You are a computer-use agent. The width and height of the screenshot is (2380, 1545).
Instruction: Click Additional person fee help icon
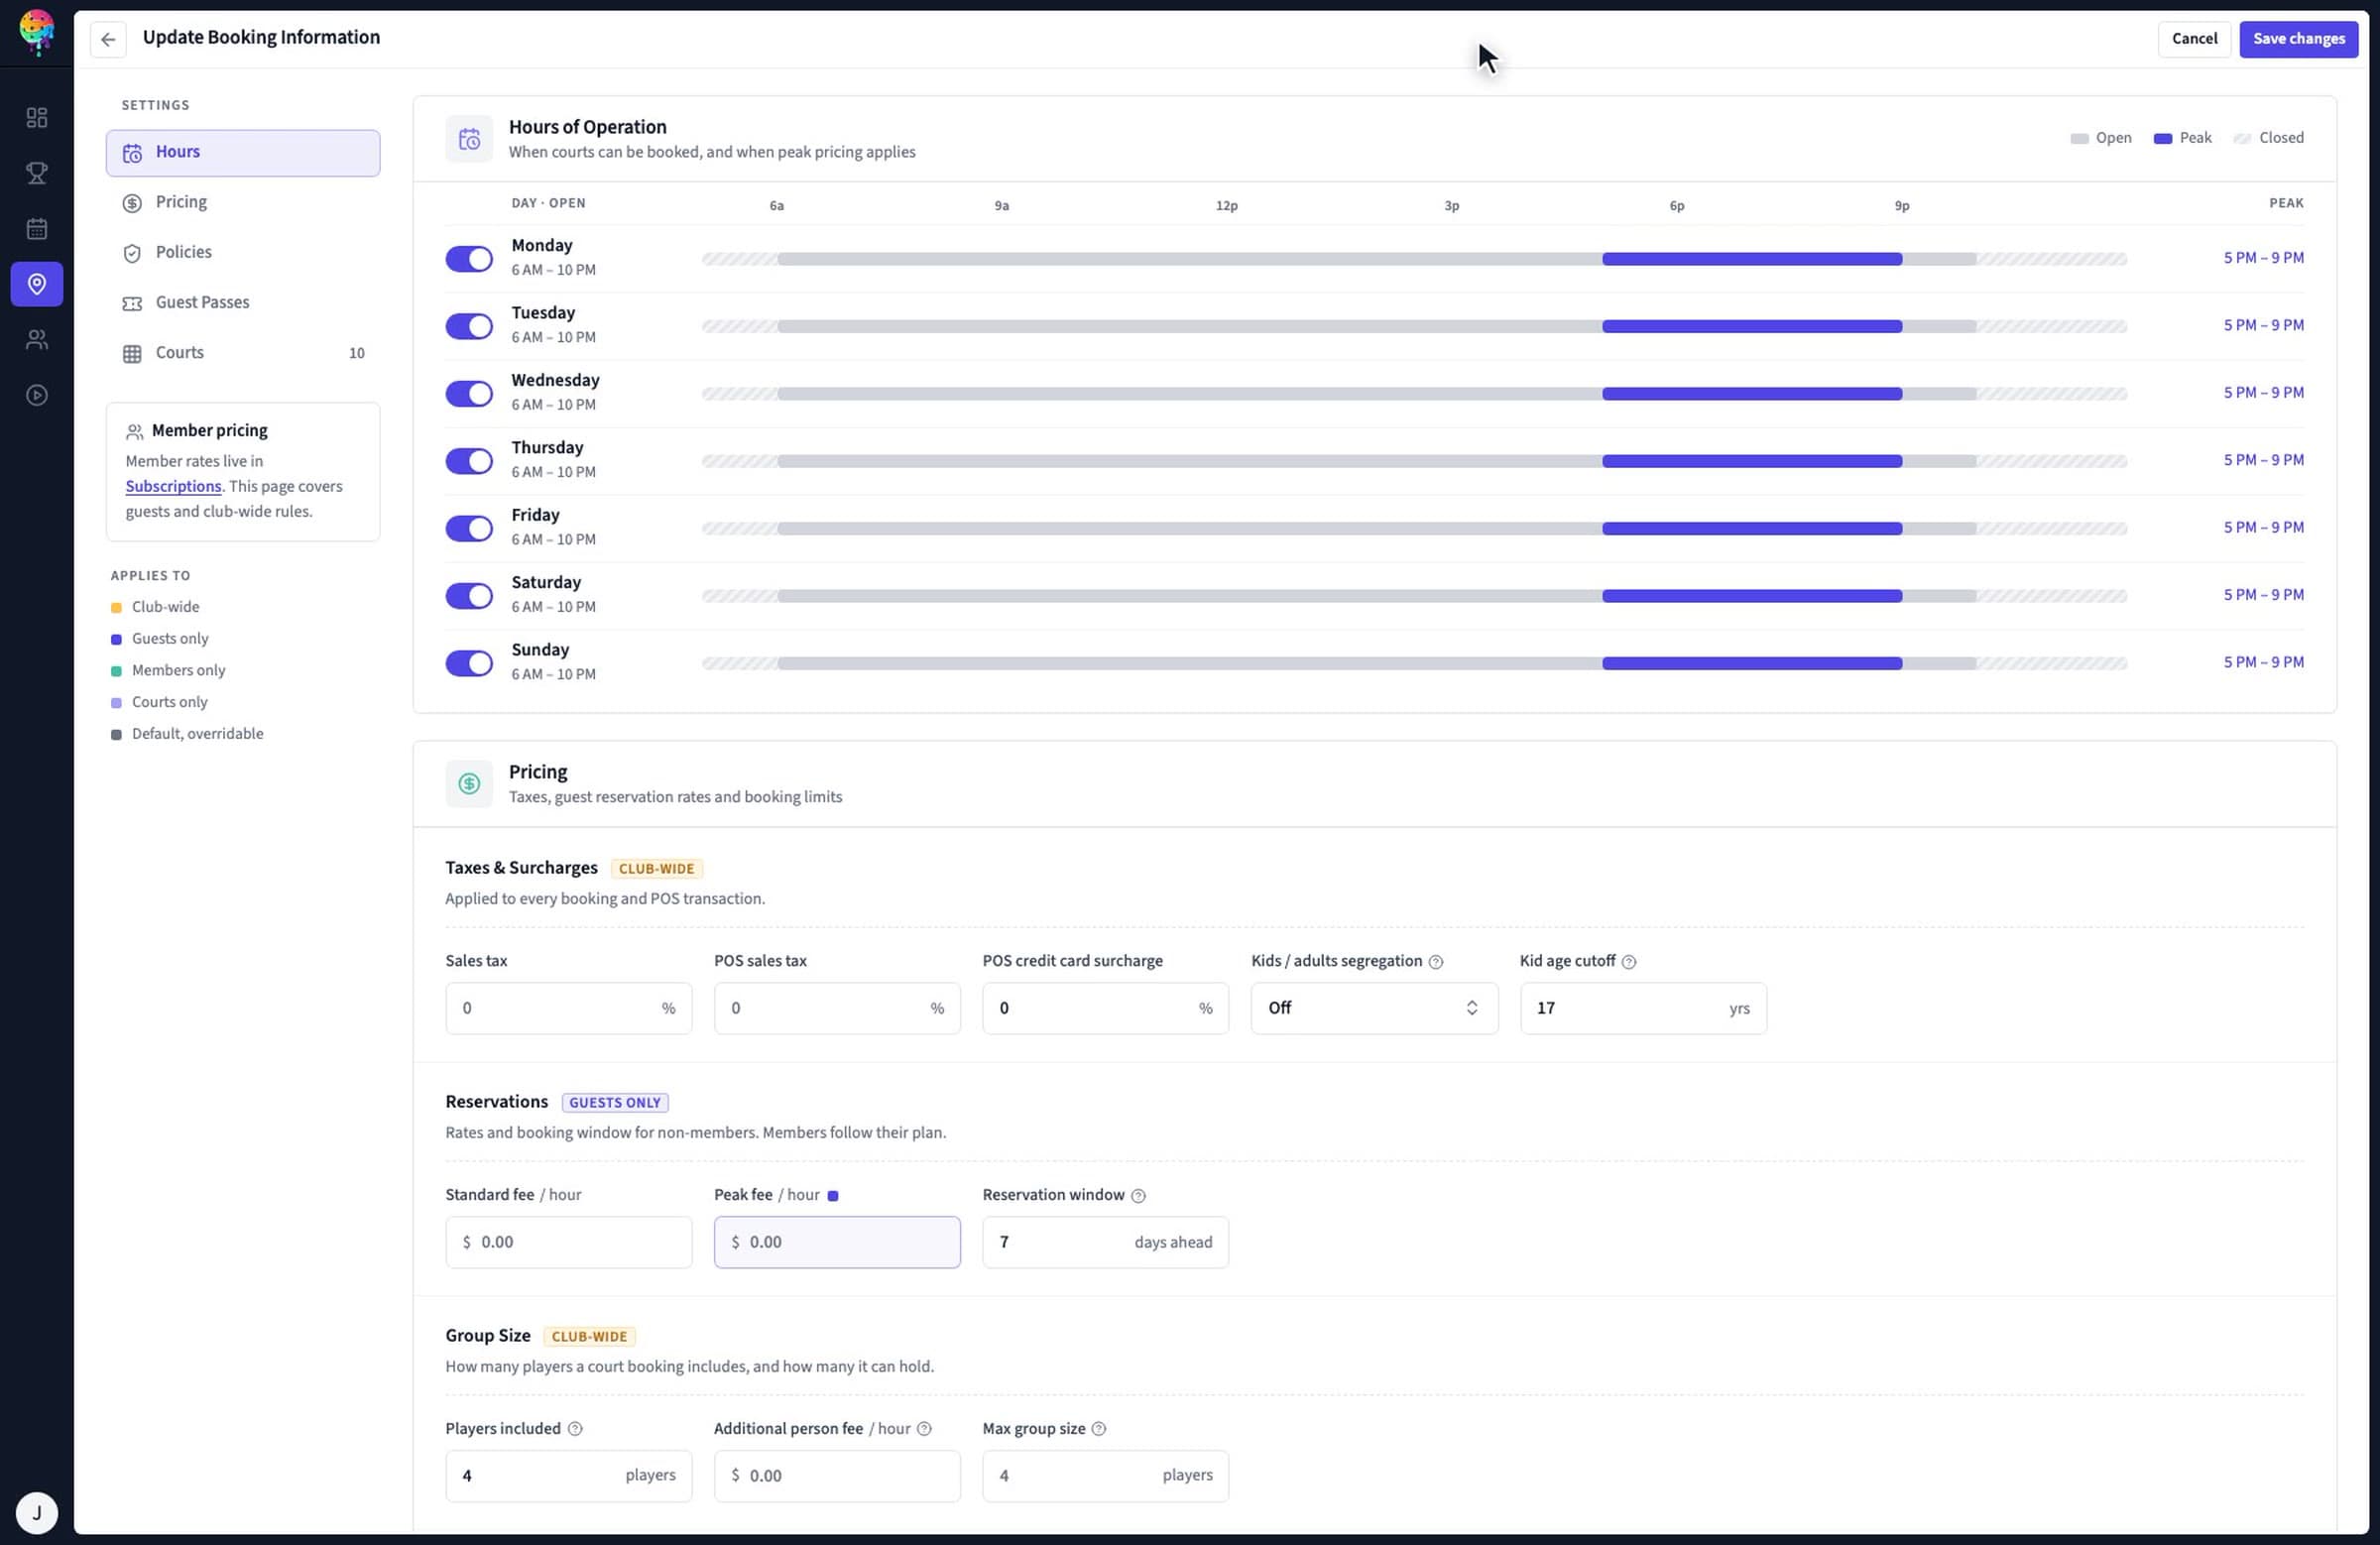(924, 1429)
